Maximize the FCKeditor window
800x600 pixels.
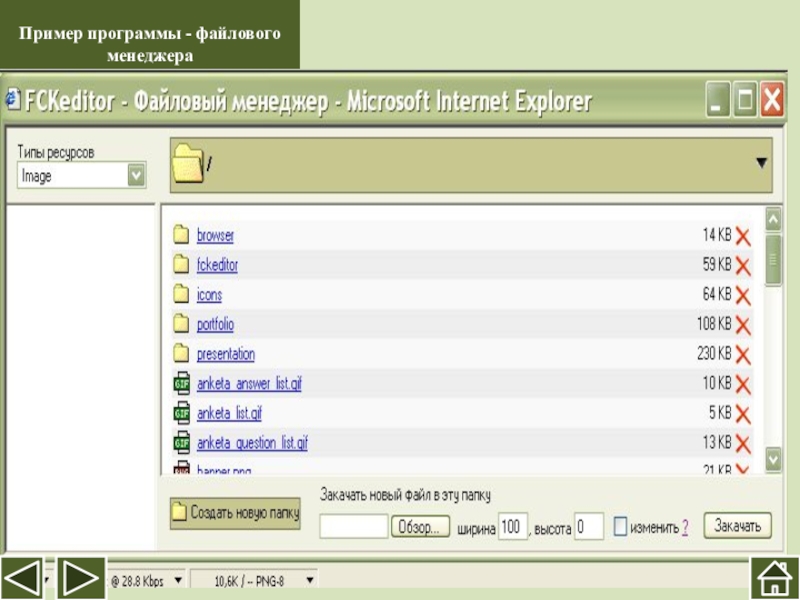745,99
